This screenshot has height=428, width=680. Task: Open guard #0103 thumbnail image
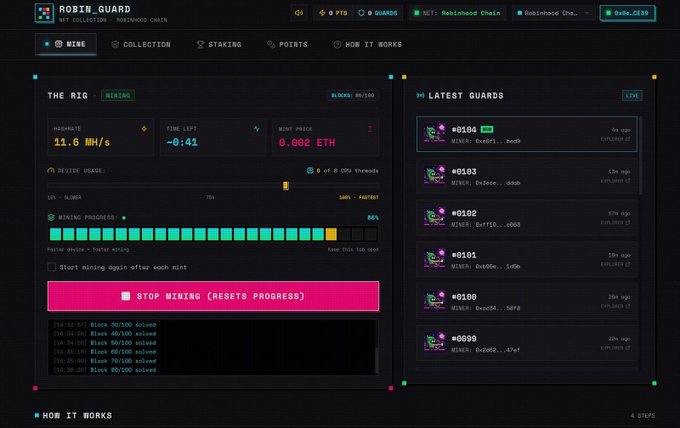click(x=435, y=176)
